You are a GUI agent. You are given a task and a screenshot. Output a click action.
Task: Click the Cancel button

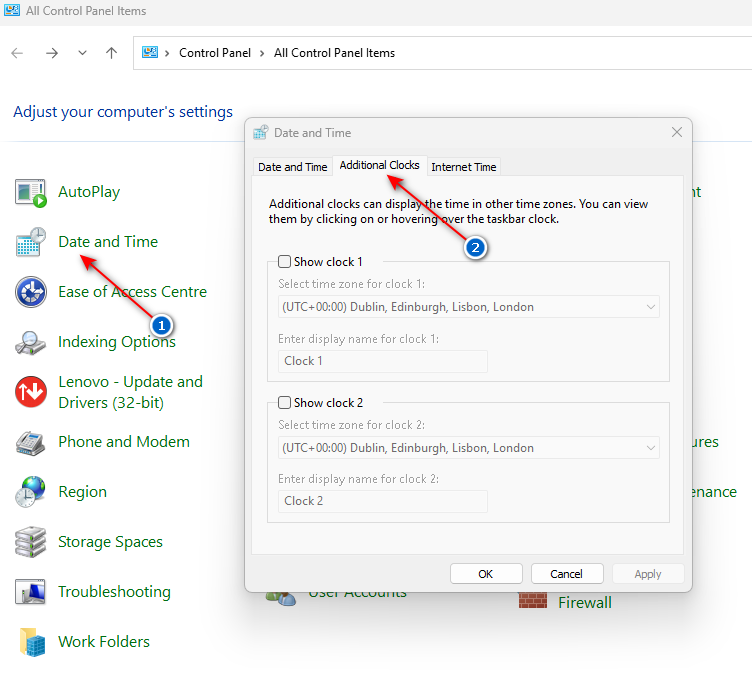point(566,574)
